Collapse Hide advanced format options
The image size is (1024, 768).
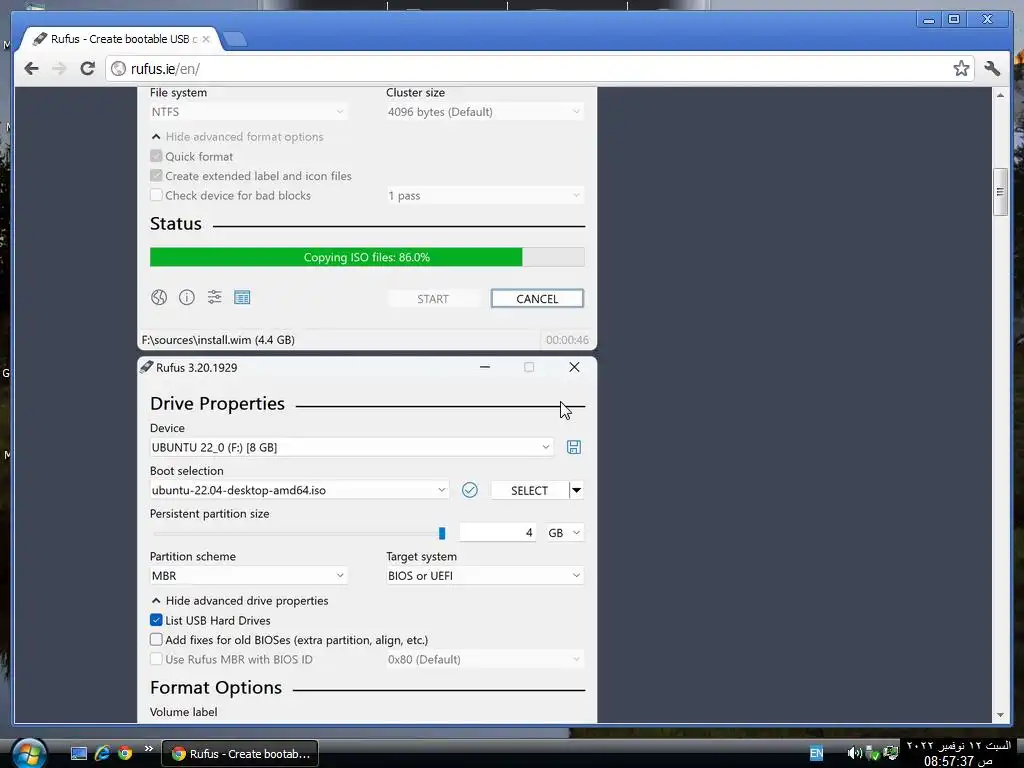click(x=237, y=136)
